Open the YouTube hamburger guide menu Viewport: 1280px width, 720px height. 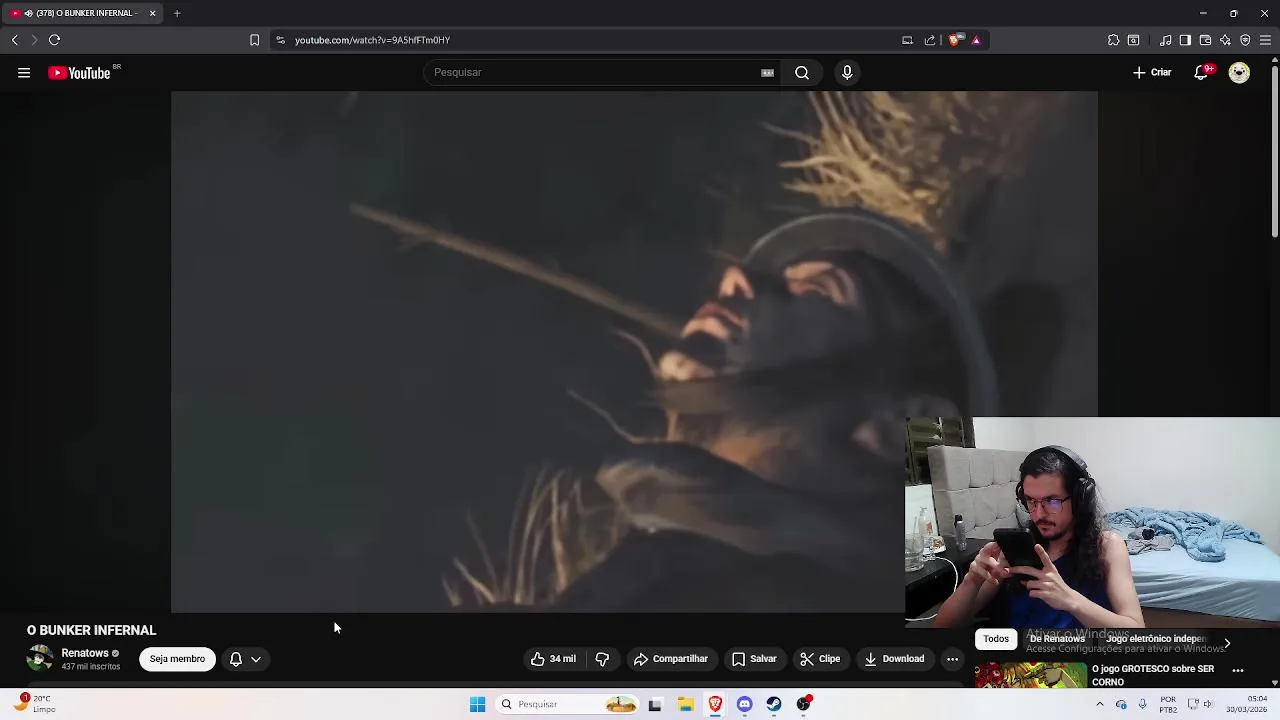[x=24, y=72]
